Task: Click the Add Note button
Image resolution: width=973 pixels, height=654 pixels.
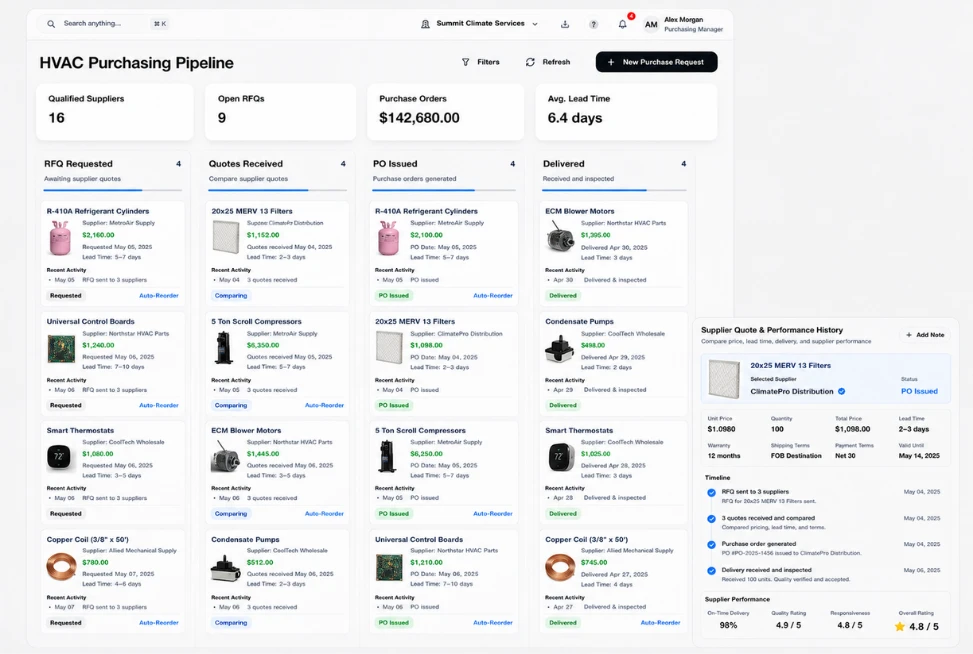Action: pos(925,335)
